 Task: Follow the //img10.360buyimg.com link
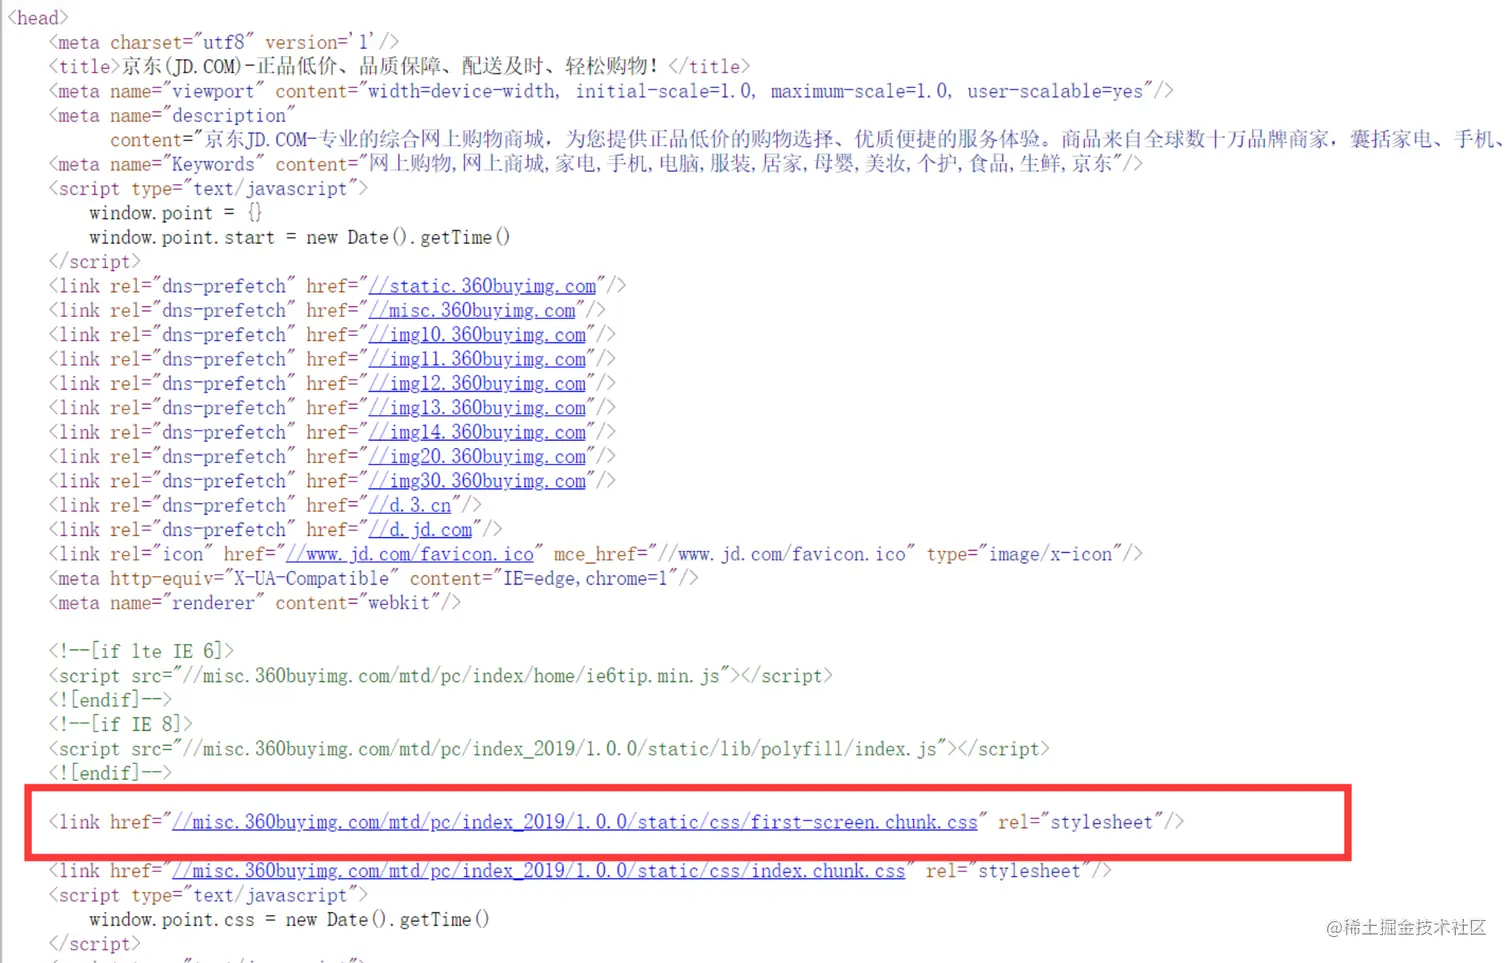(477, 335)
